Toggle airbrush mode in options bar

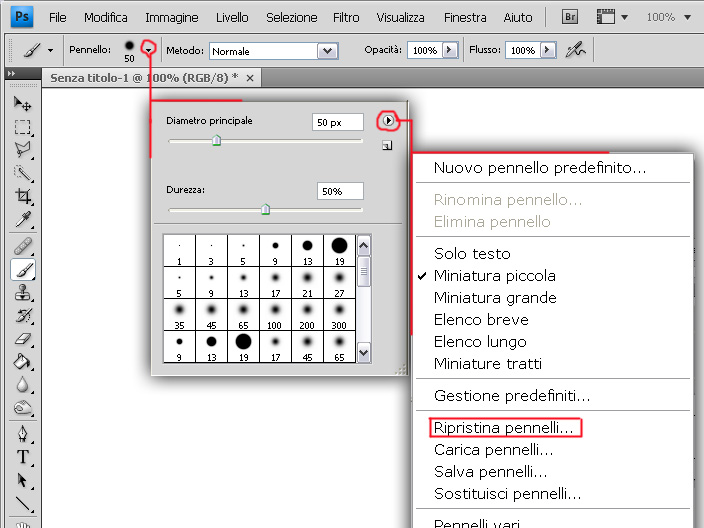(x=575, y=50)
